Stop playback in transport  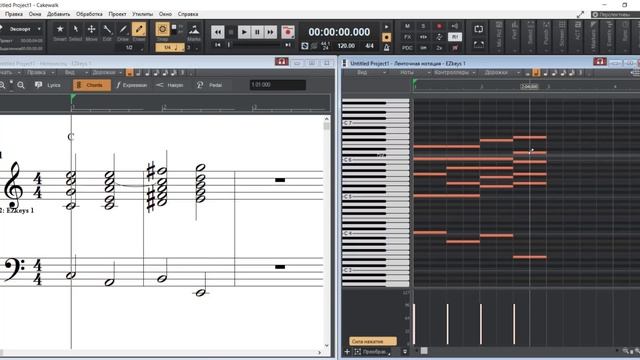click(x=231, y=32)
